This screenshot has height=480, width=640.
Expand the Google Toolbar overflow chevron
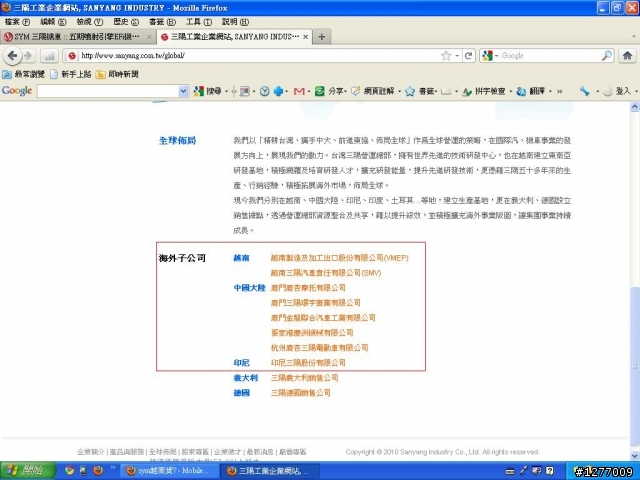point(559,91)
